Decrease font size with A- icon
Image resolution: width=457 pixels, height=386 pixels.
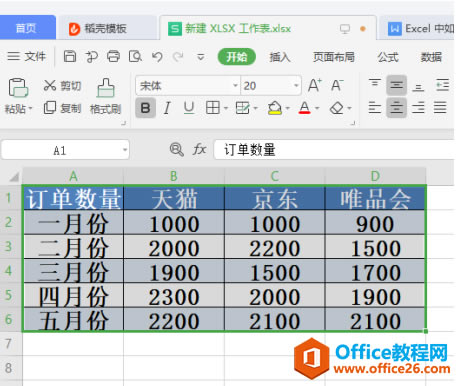point(337,85)
